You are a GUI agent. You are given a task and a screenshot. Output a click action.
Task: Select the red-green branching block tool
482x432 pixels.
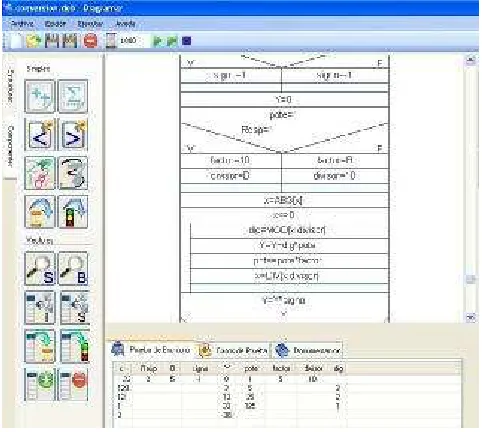[x=39, y=173]
